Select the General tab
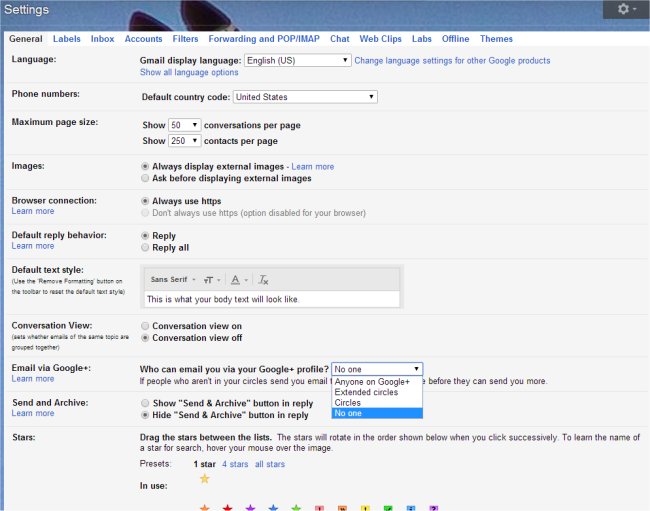Screen dimensions: 650x511 [26, 39]
